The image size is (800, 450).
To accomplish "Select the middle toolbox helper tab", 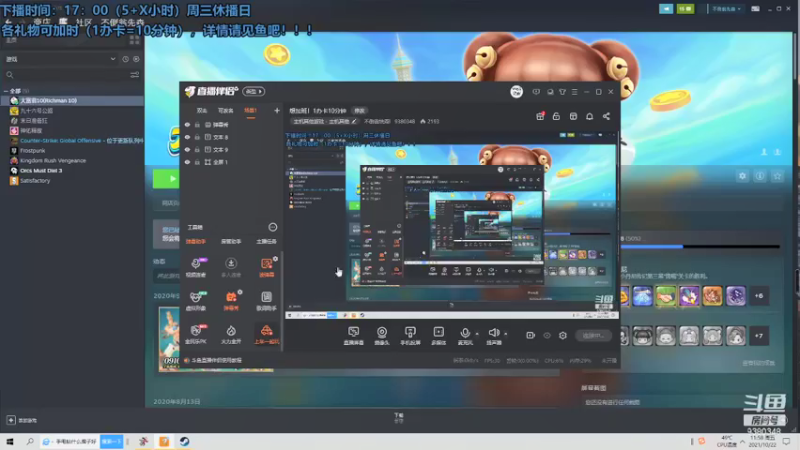I will point(231,241).
